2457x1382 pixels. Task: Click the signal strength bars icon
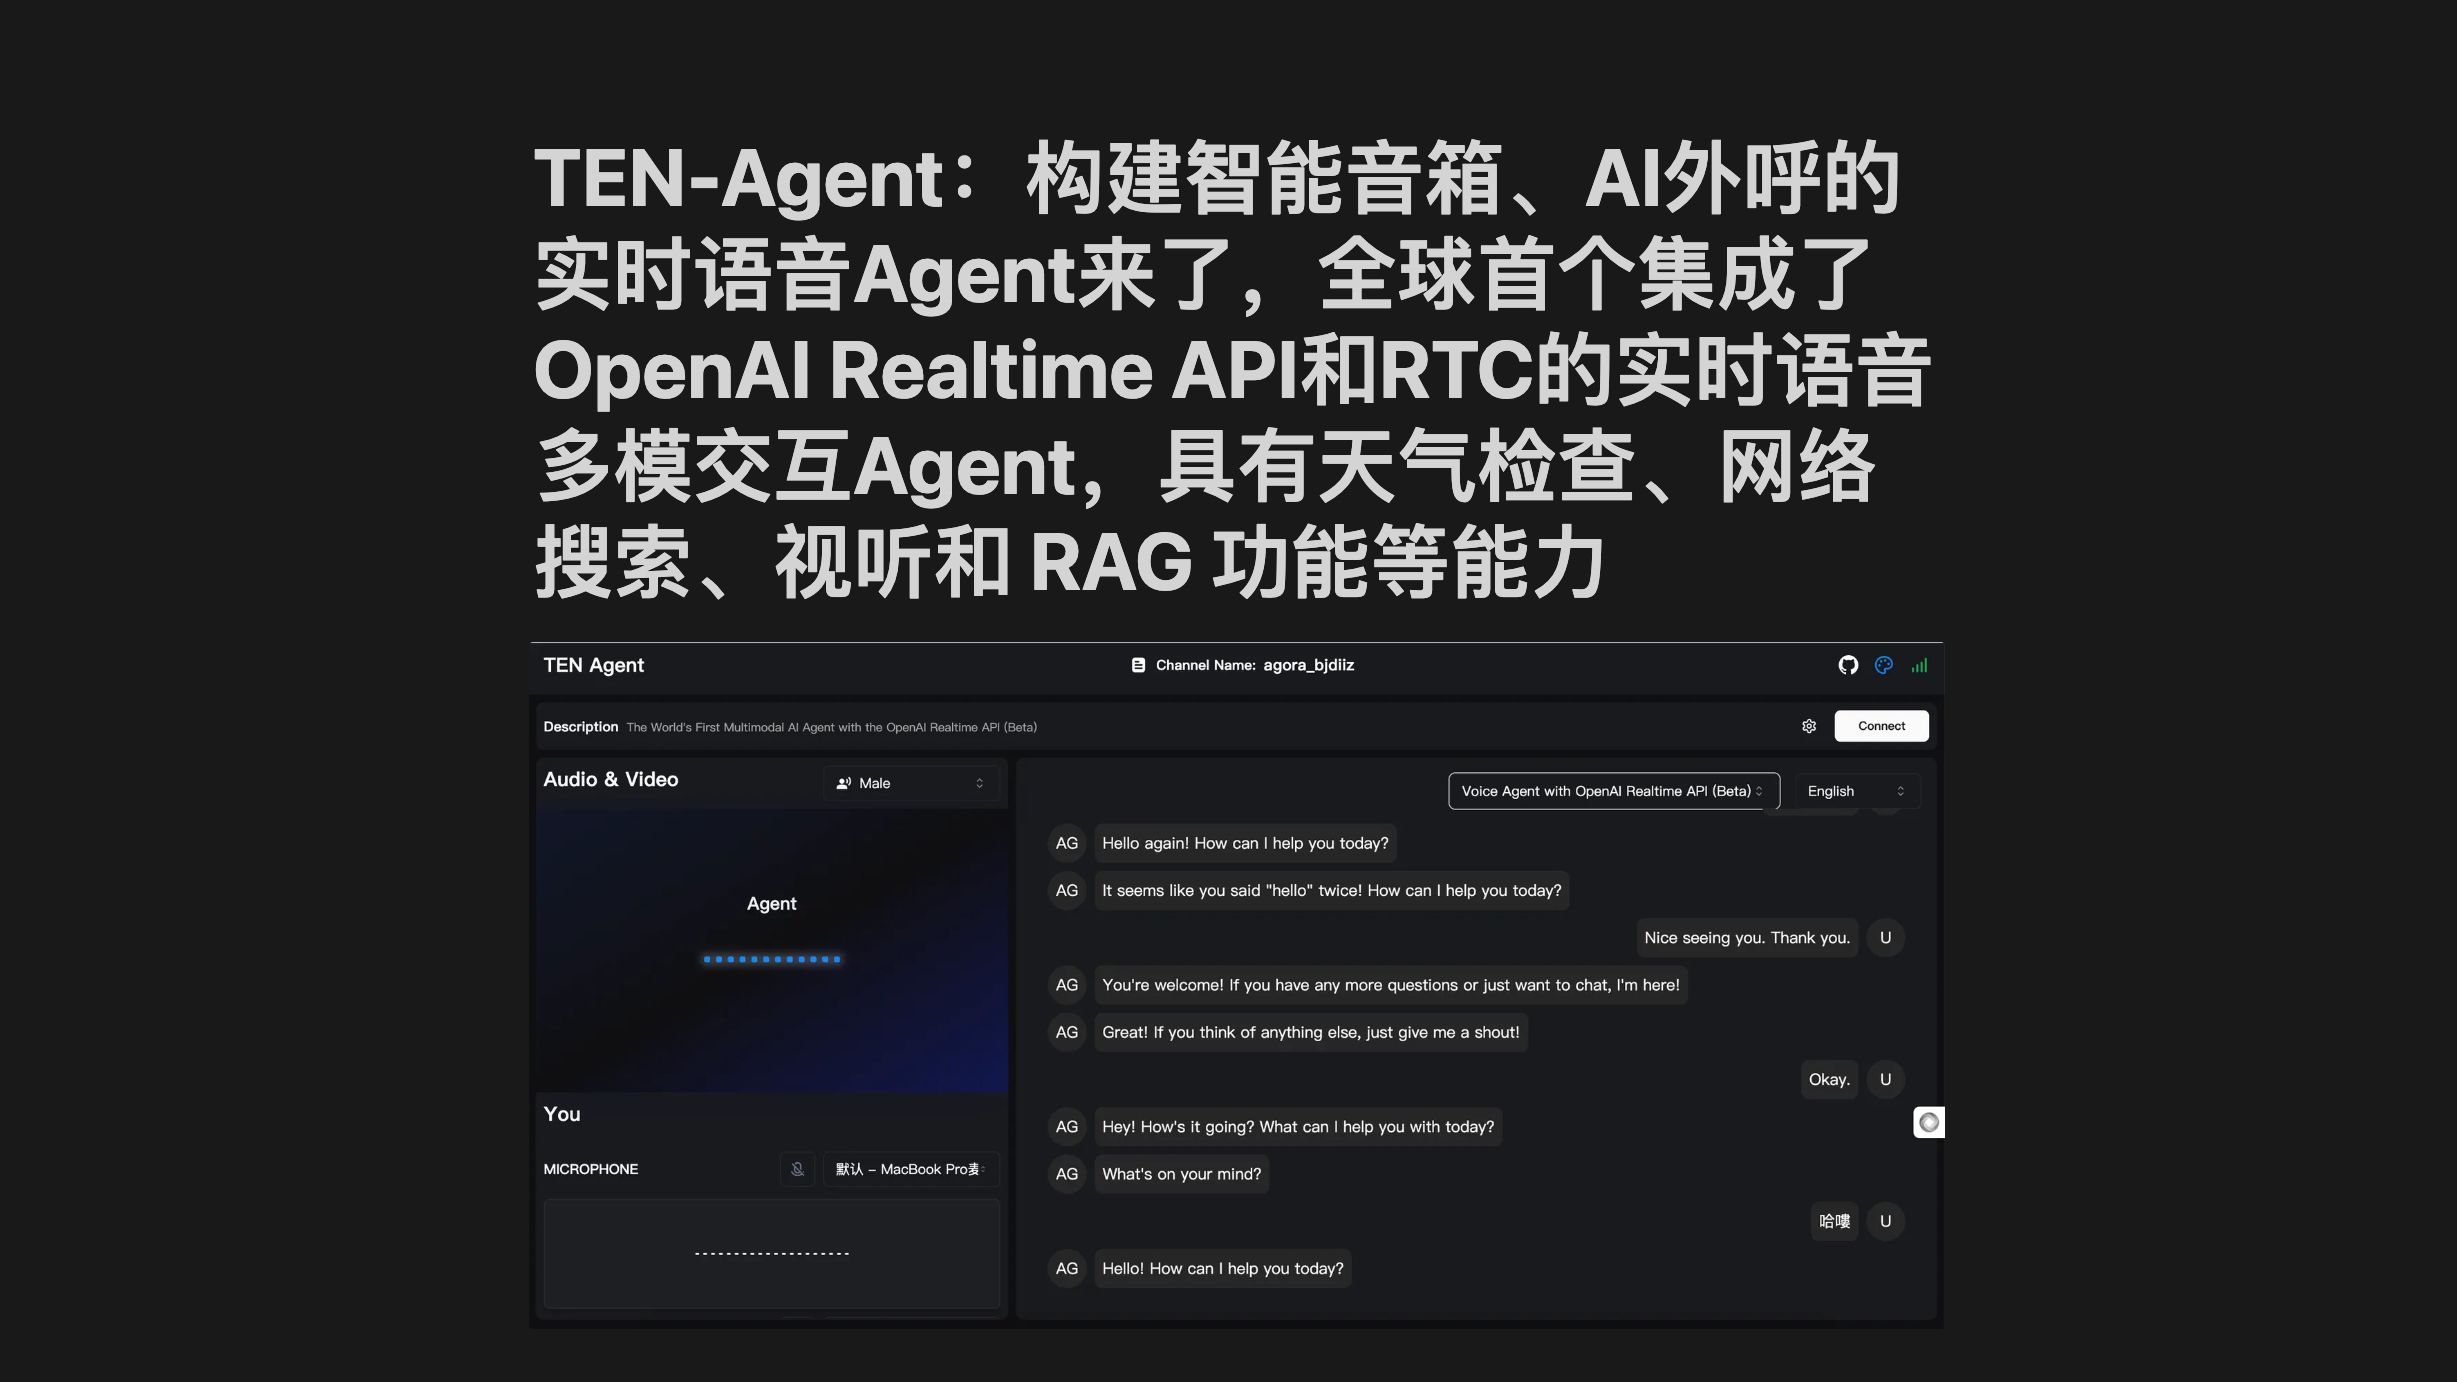tap(1920, 665)
